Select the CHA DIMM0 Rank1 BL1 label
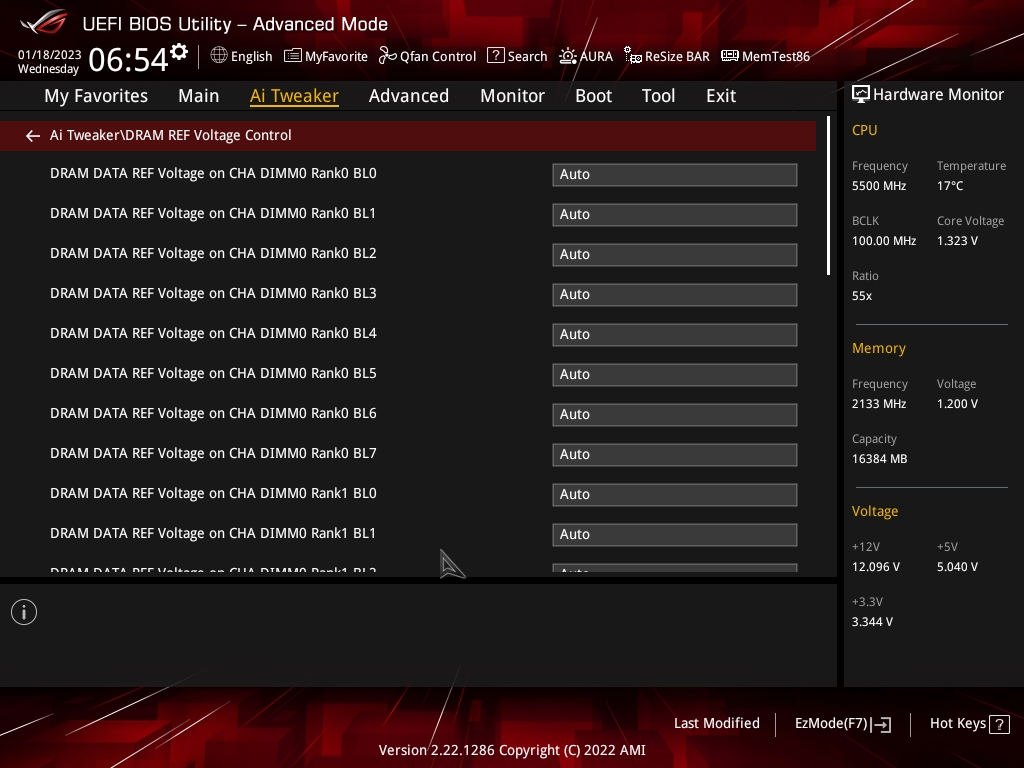The width and height of the screenshot is (1024, 768). tap(213, 534)
